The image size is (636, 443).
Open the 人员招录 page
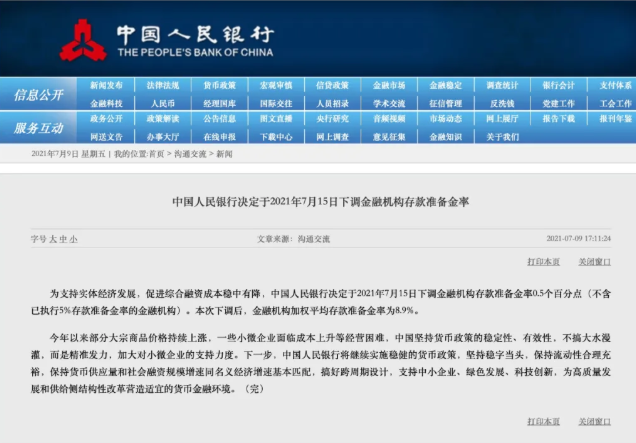pyautogui.click(x=333, y=103)
